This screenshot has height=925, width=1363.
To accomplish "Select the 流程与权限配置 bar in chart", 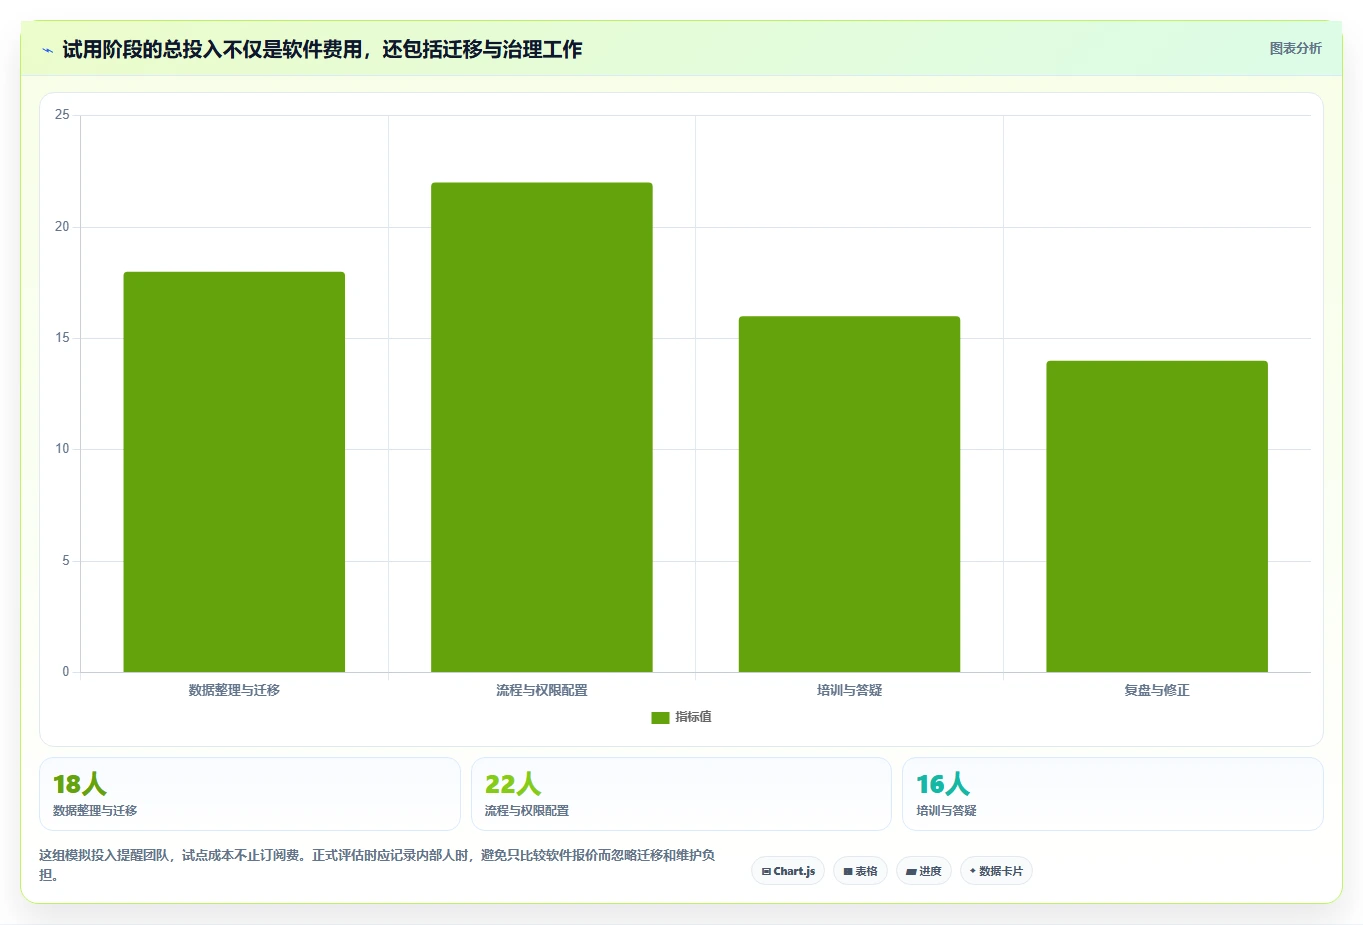I will [x=542, y=427].
